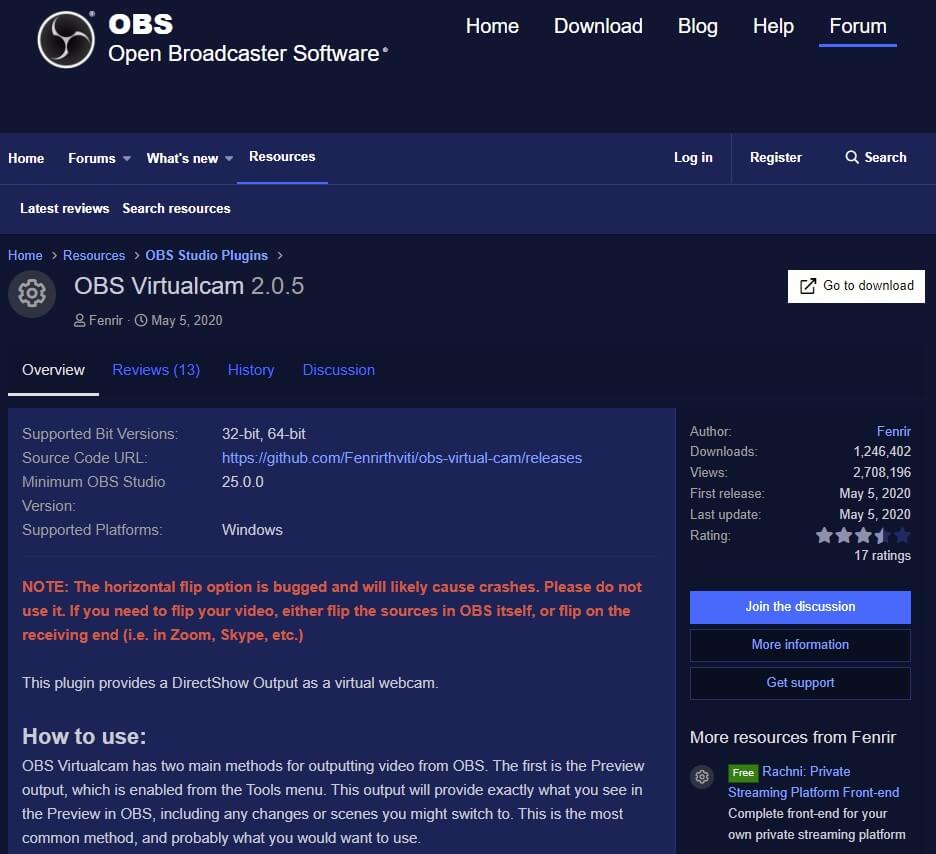Click the Search magnifier icon
Screen dimensions: 936x854
click(x=852, y=158)
